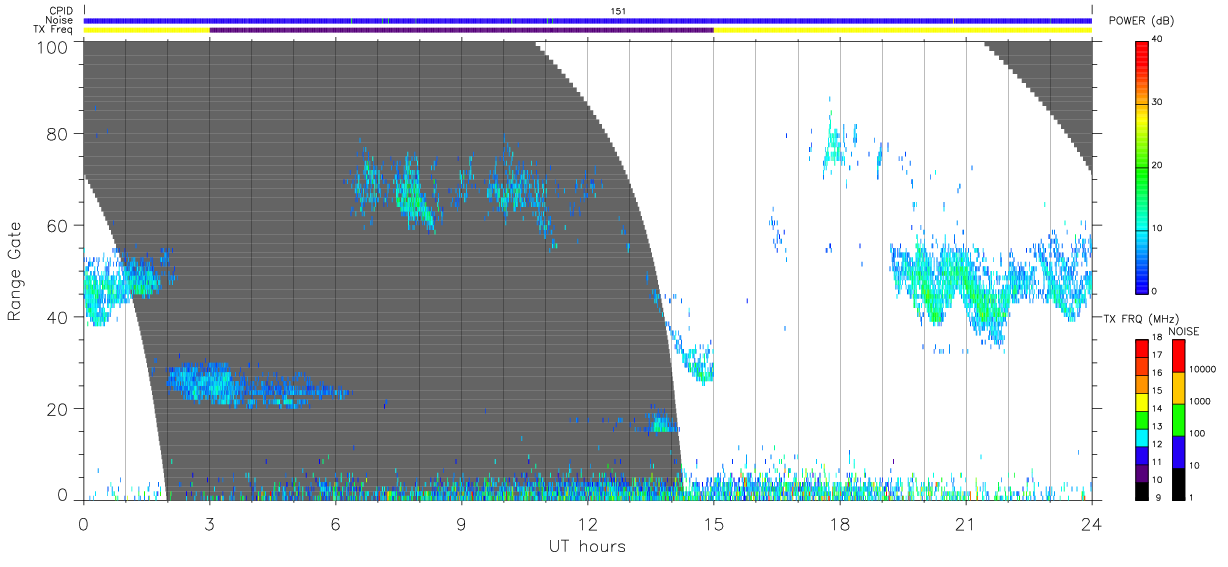This screenshot has height=567, width=1228.
Task: Select the "TX Freq" row label at top
Action: tap(54, 29)
